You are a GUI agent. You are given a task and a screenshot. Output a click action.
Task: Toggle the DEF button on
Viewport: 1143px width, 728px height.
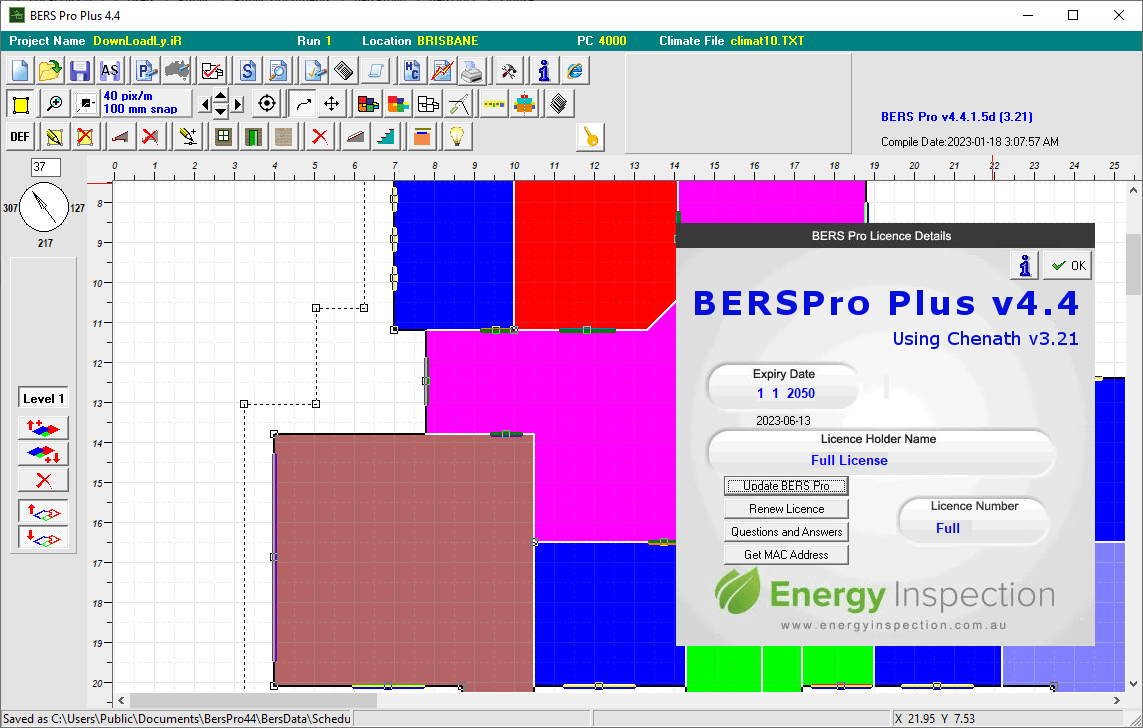(x=20, y=136)
